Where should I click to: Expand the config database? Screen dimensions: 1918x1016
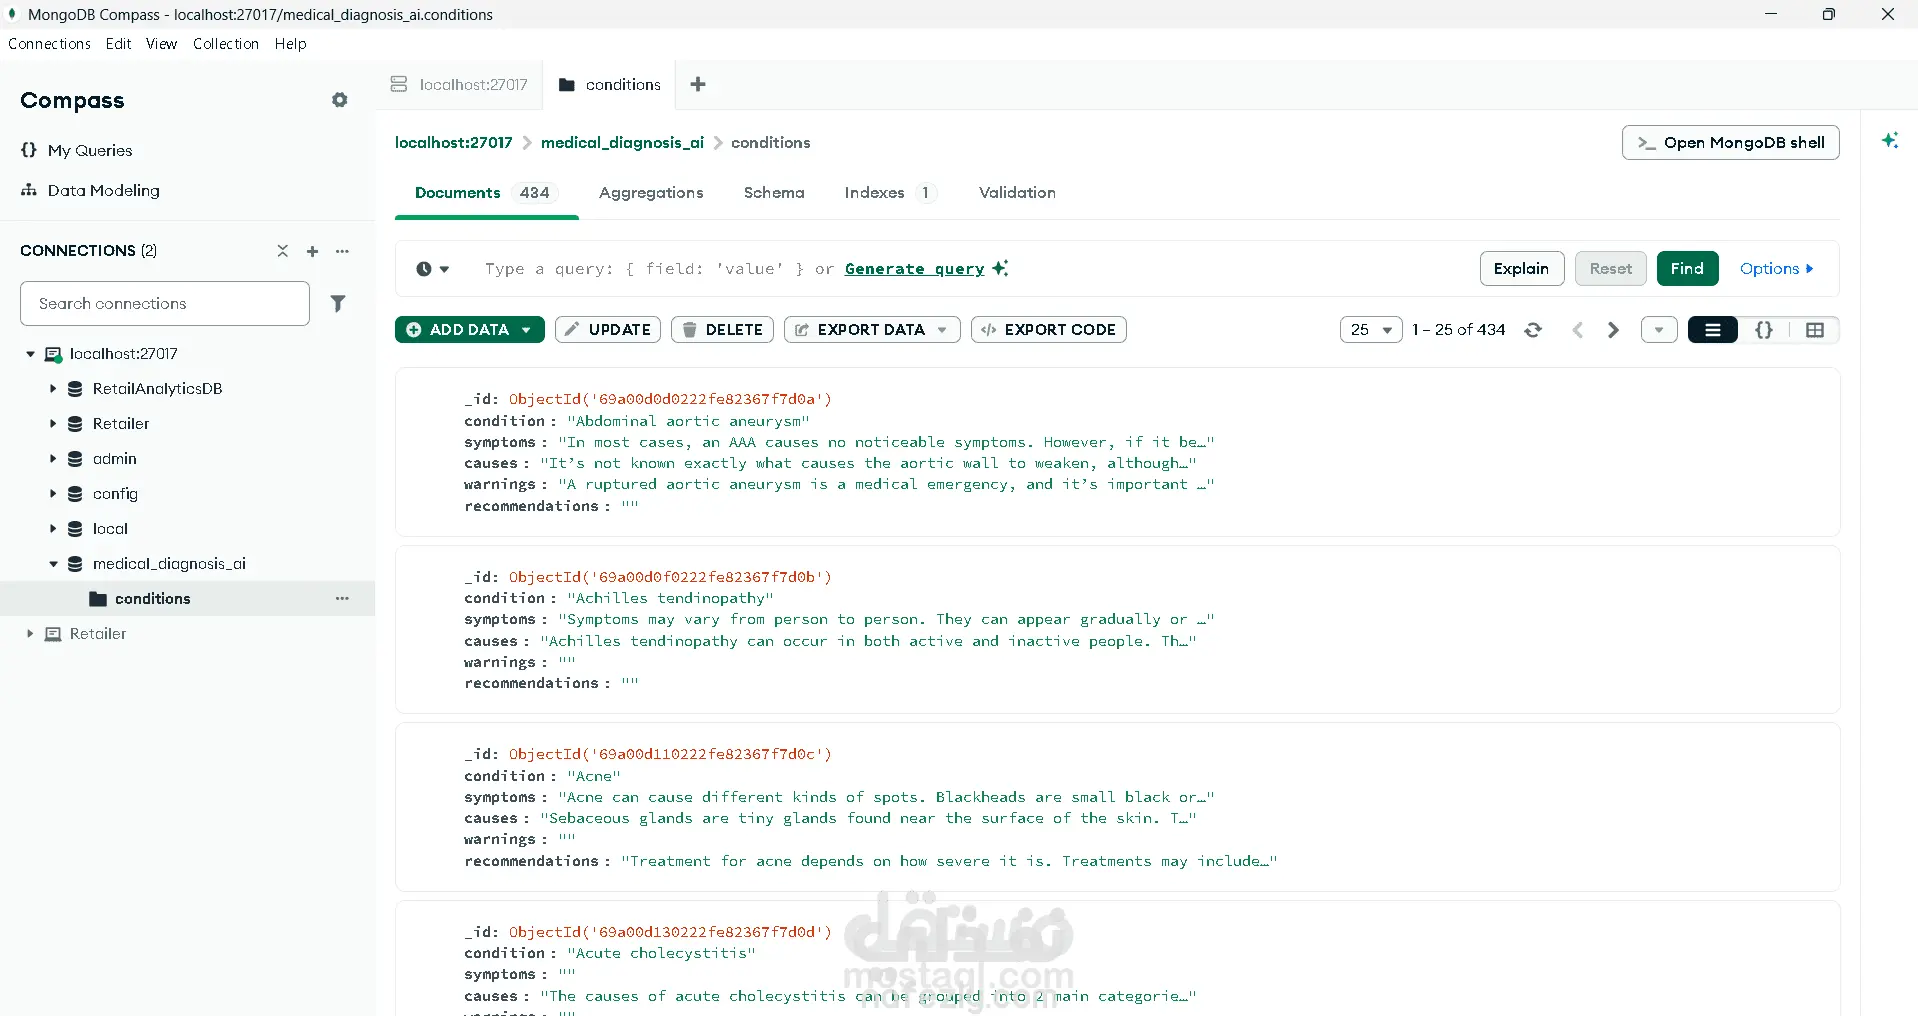pyautogui.click(x=53, y=494)
